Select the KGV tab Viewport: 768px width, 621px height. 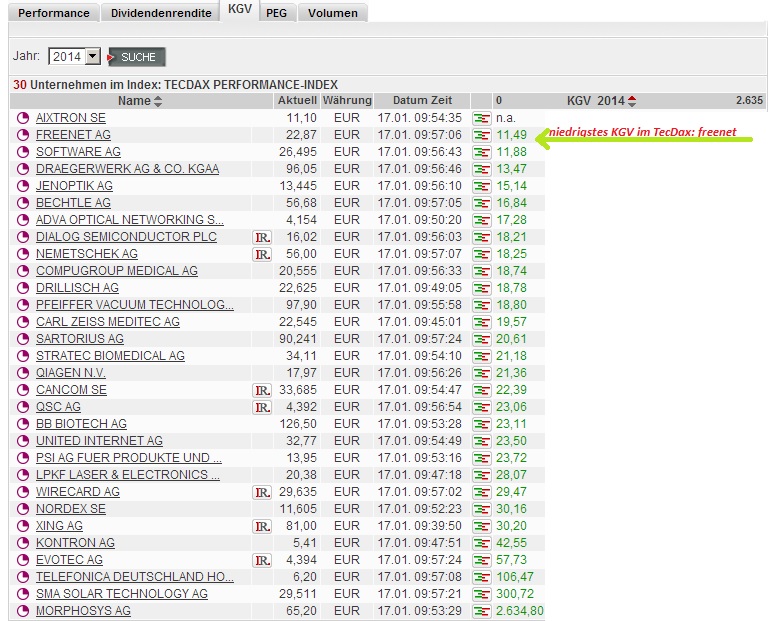coord(240,10)
